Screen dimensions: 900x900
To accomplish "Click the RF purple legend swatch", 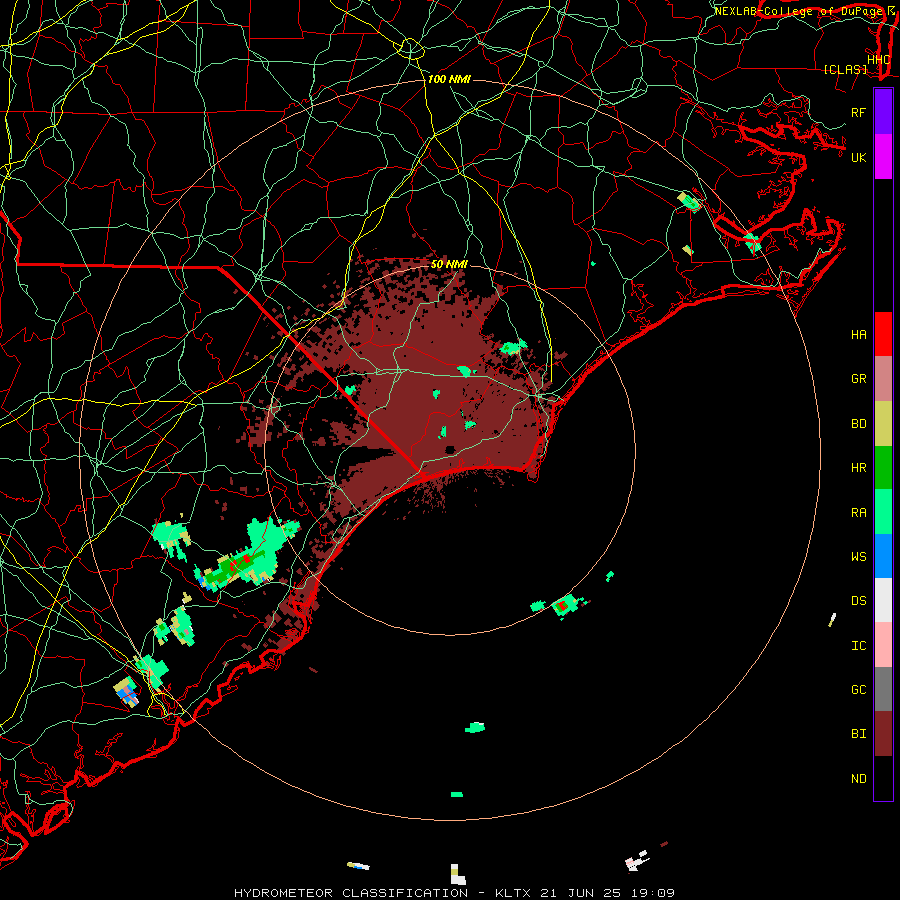I will pos(883,112).
